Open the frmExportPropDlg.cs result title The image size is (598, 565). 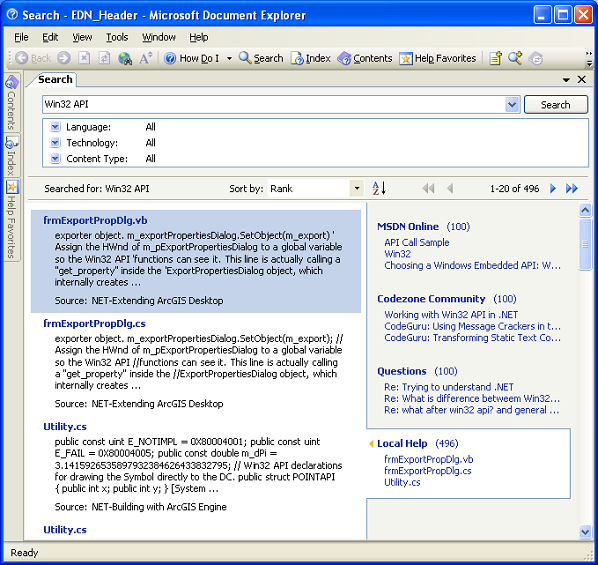click(94, 323)
